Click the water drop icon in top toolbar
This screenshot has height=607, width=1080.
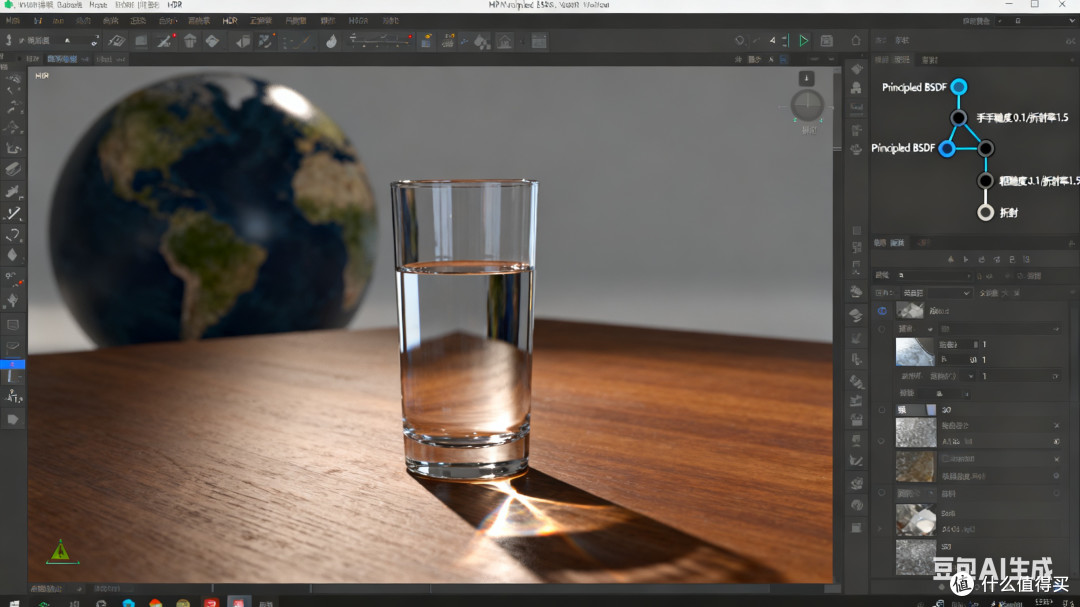point(331,41)
